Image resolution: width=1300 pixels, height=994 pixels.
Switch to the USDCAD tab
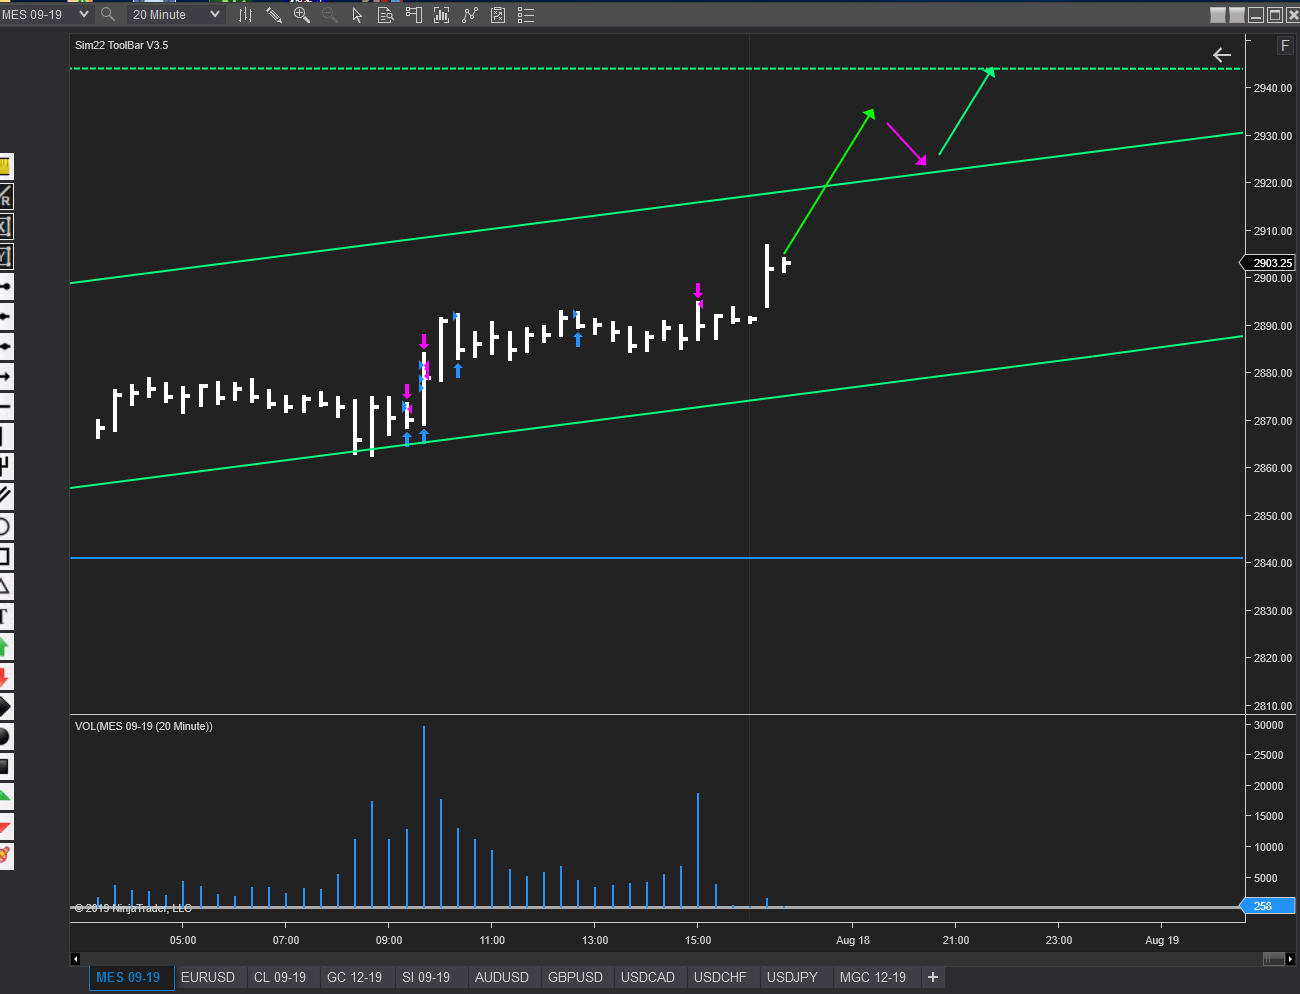(648, 977)
